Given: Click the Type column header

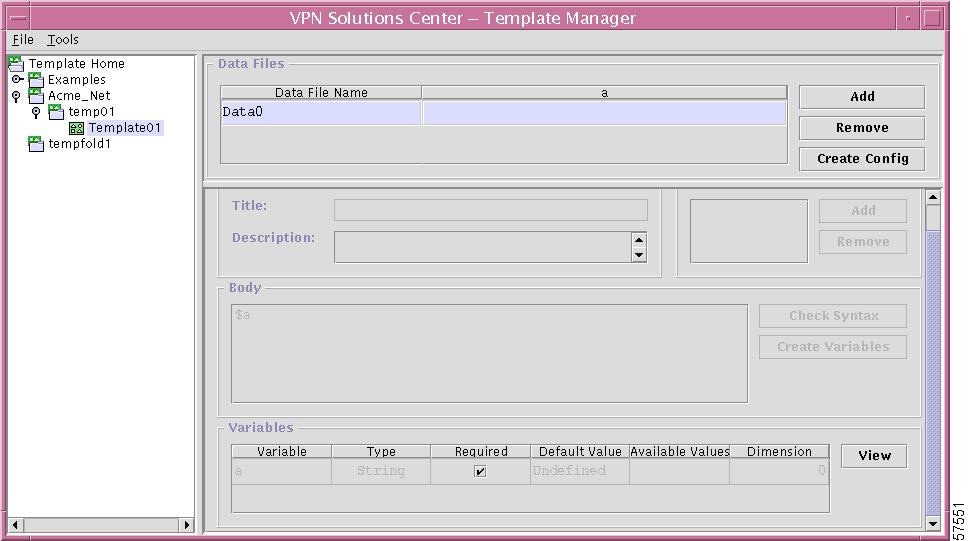Looking at the screenshot, I should [381, 451].
